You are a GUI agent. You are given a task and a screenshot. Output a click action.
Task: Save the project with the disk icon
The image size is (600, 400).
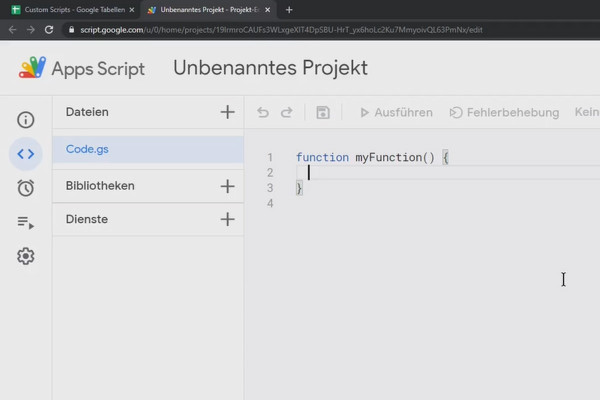point(323,113)
